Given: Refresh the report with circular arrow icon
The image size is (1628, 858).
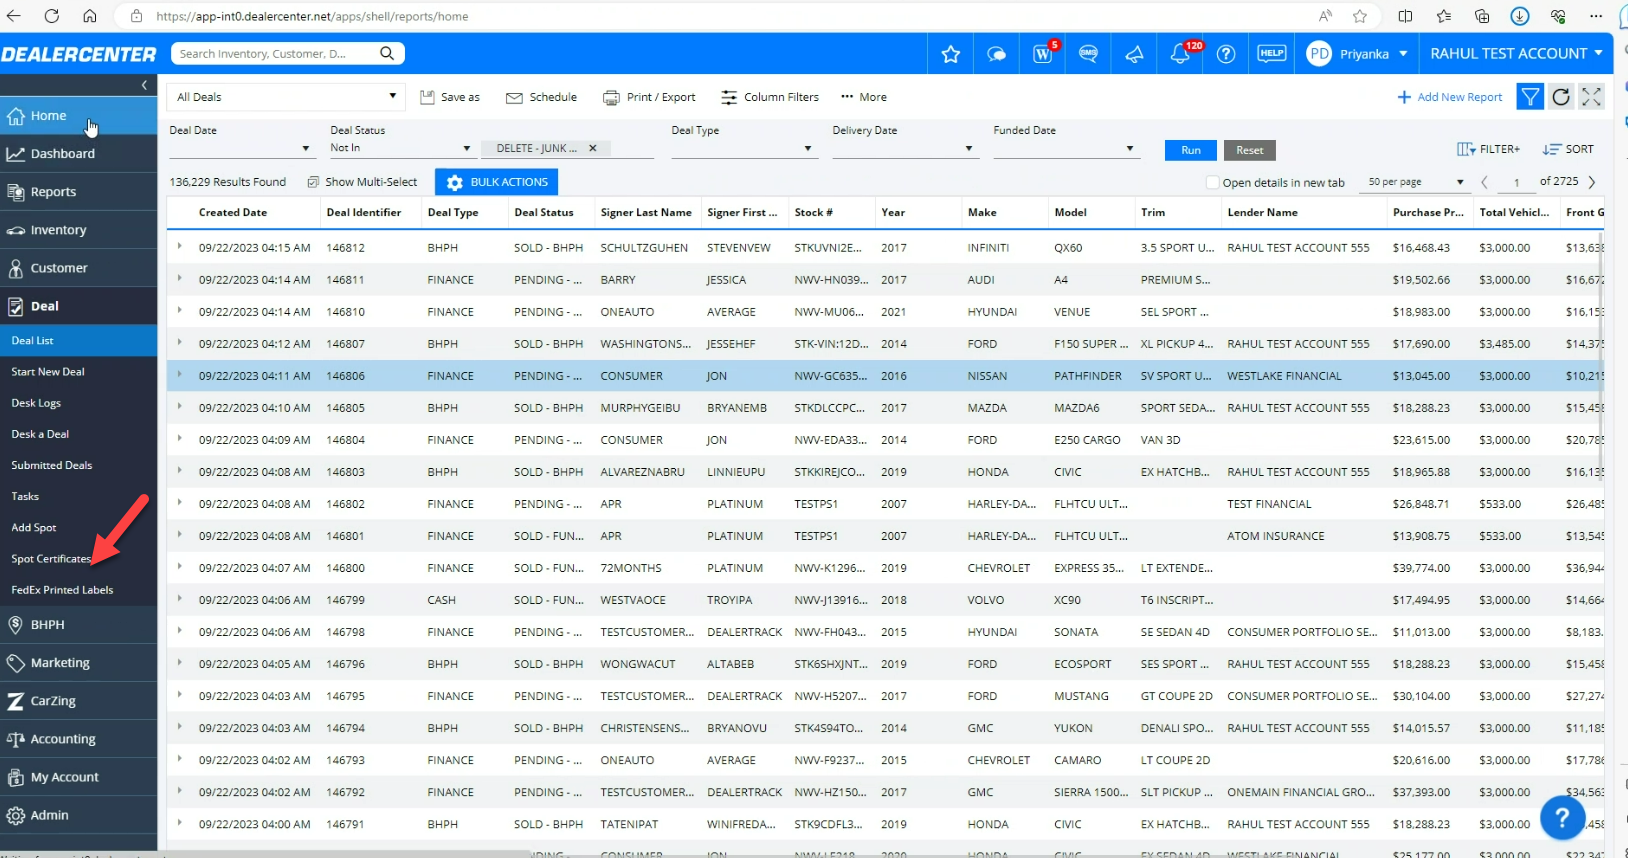Looking at the screenshot, I should pos(1561,97).
